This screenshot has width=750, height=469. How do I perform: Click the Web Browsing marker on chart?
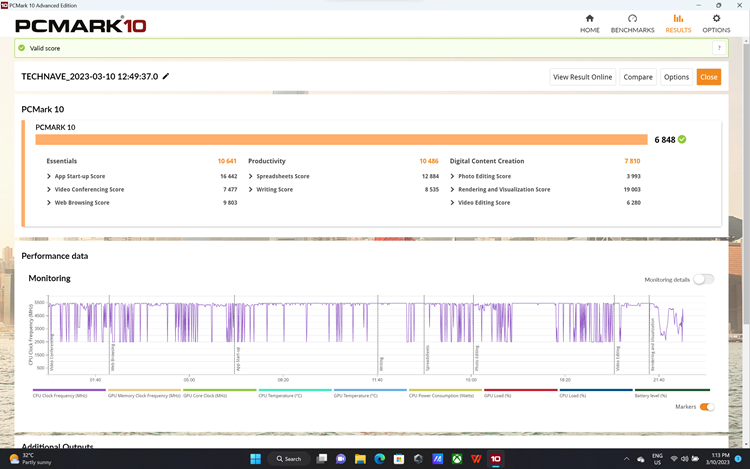coord(113,358)
